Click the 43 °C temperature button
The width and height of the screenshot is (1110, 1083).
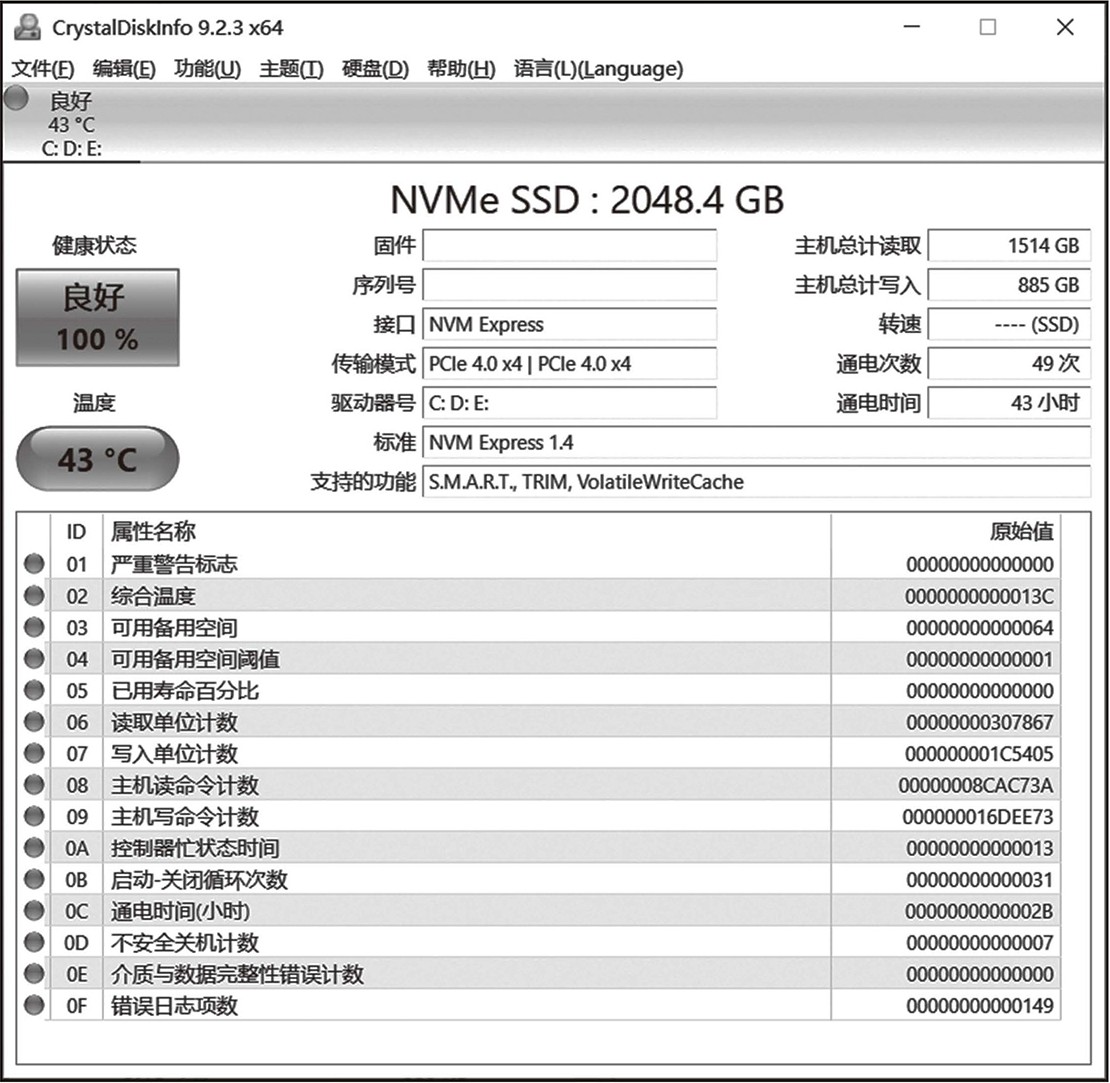(98, 460)
